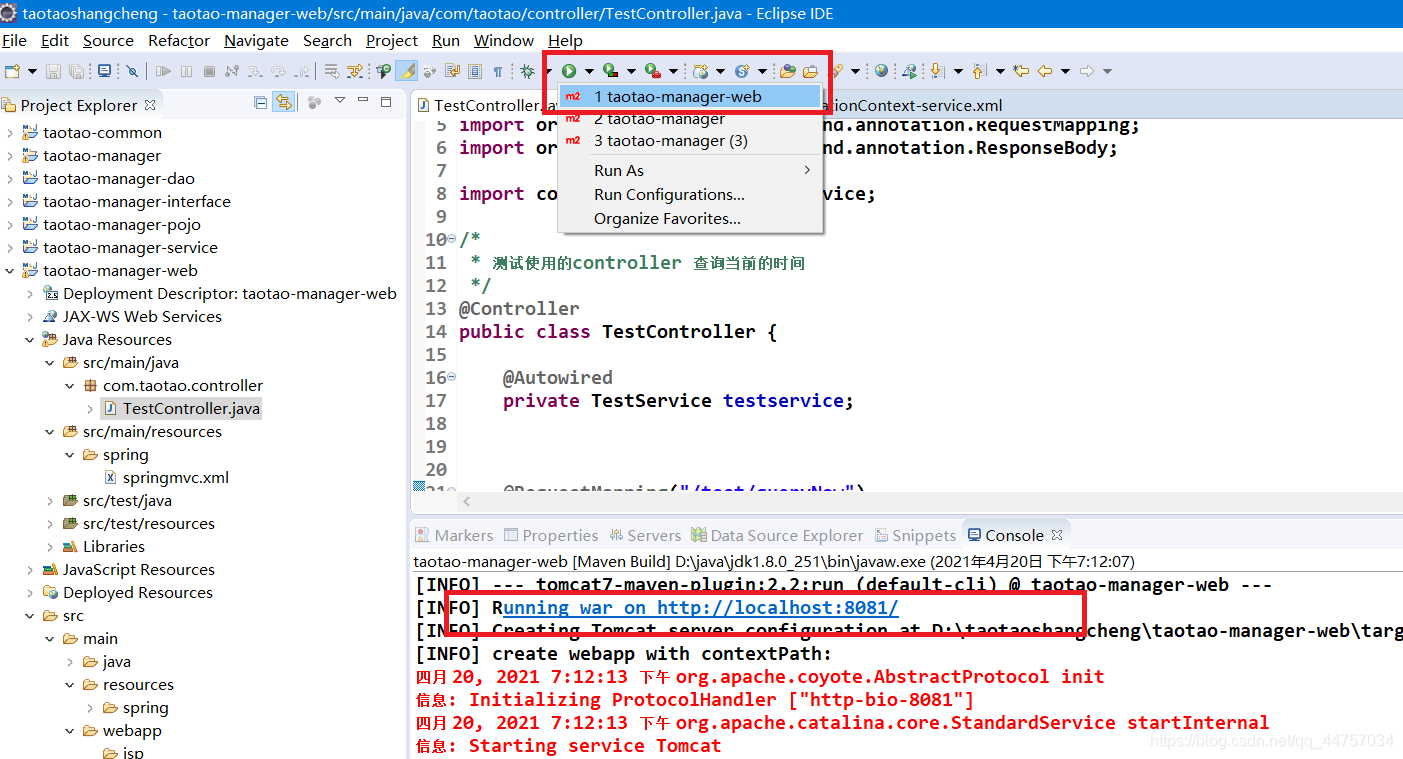Select springmvc.xml in project tree
This screenshot has height=759, width=1403.
166,478
